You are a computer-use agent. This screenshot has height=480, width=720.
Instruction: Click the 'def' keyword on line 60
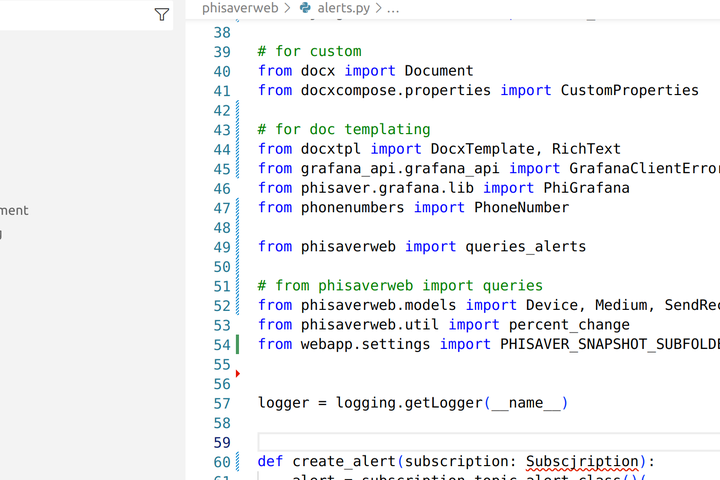click(270, 461)
